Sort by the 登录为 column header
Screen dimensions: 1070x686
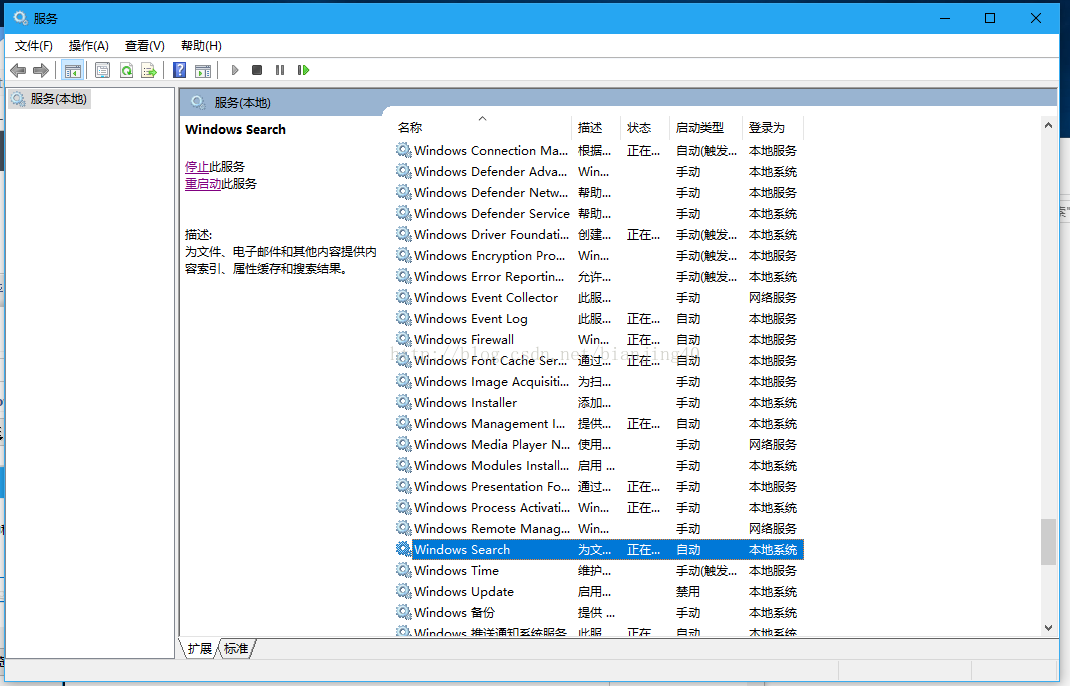pyautogui.click(x=773, y=128)
